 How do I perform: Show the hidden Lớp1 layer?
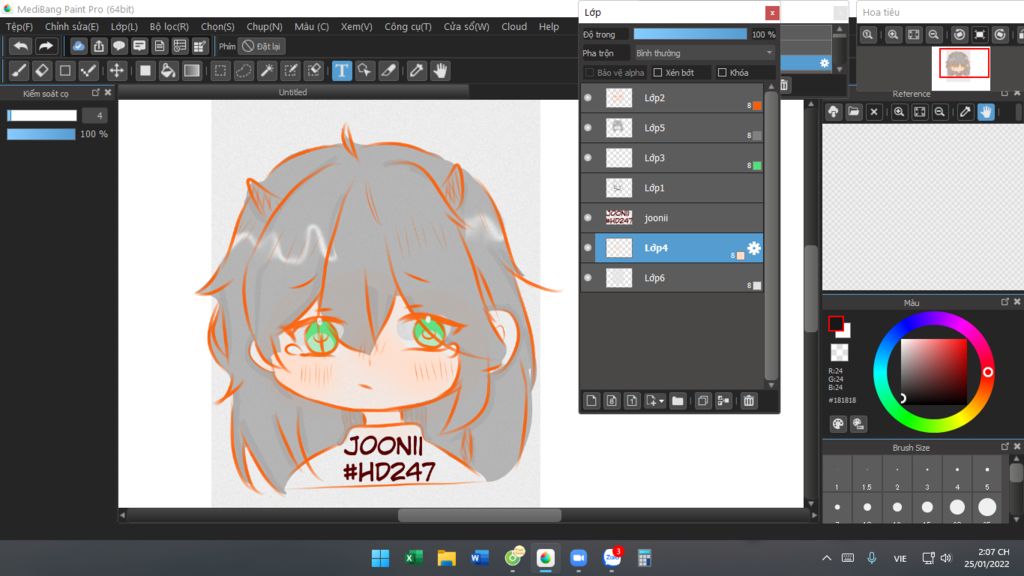tap(588, 188)
